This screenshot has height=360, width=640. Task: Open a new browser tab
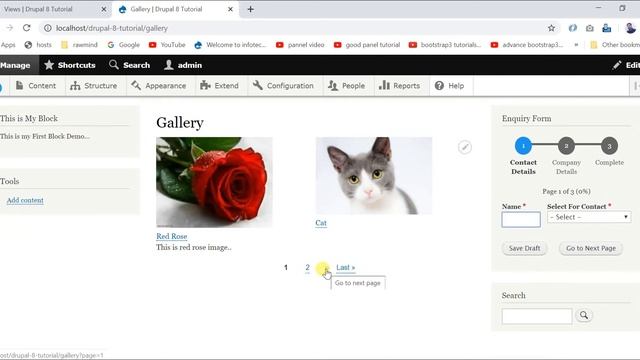coord(251,9)
